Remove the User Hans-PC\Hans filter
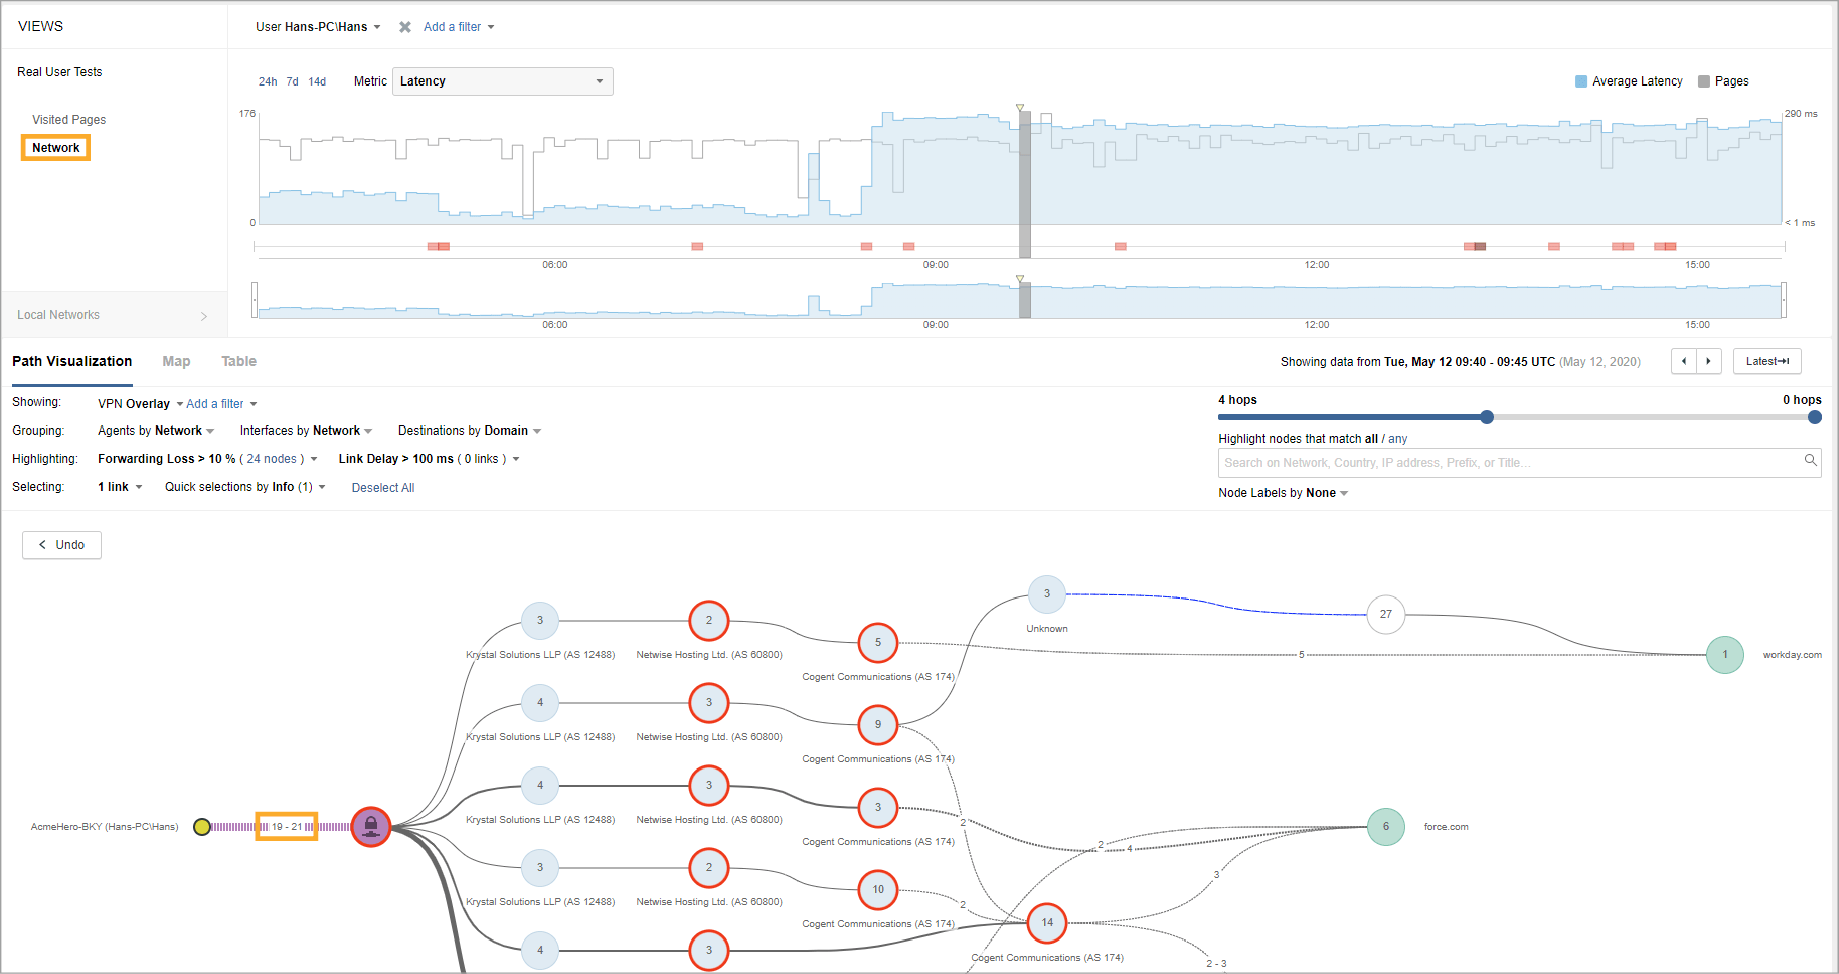The width and height of the screenshot is (1839, 974). (x=405, y=27)
